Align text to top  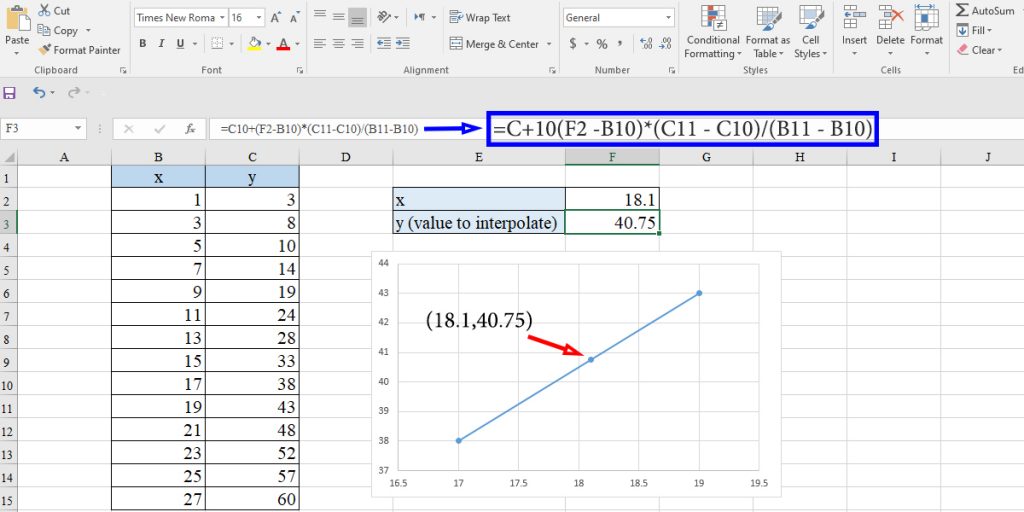(x=319, y=16)
